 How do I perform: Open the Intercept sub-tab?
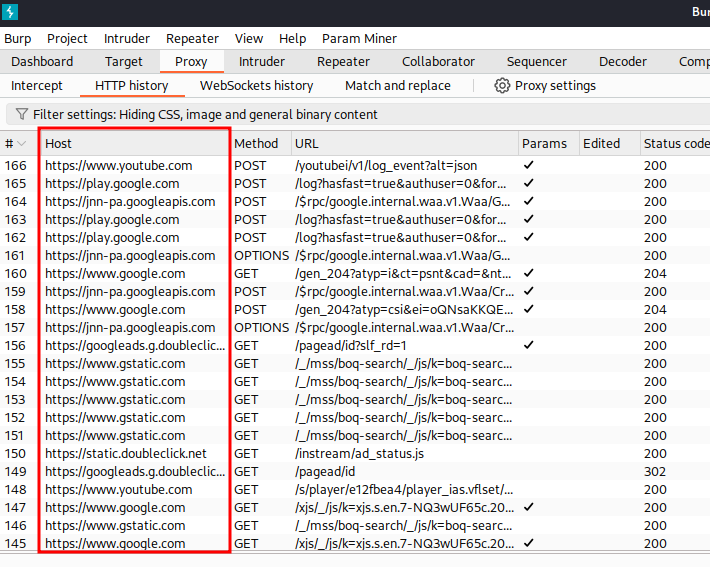(37, 86)
